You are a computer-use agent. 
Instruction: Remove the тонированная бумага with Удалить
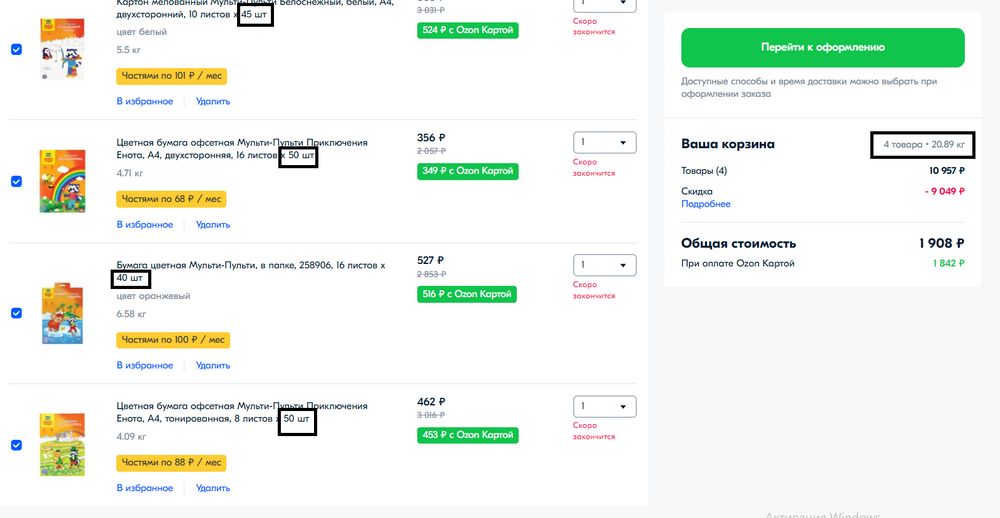pyautogui.click(x=213, y=489)
